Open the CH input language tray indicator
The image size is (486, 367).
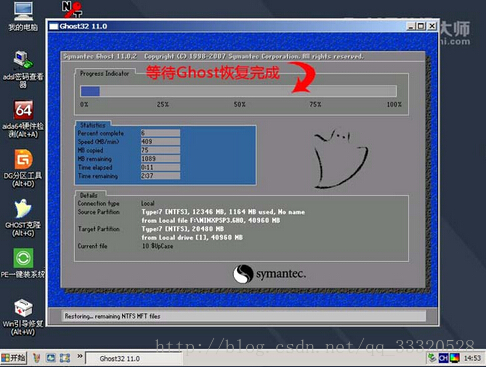pos(443,358)
